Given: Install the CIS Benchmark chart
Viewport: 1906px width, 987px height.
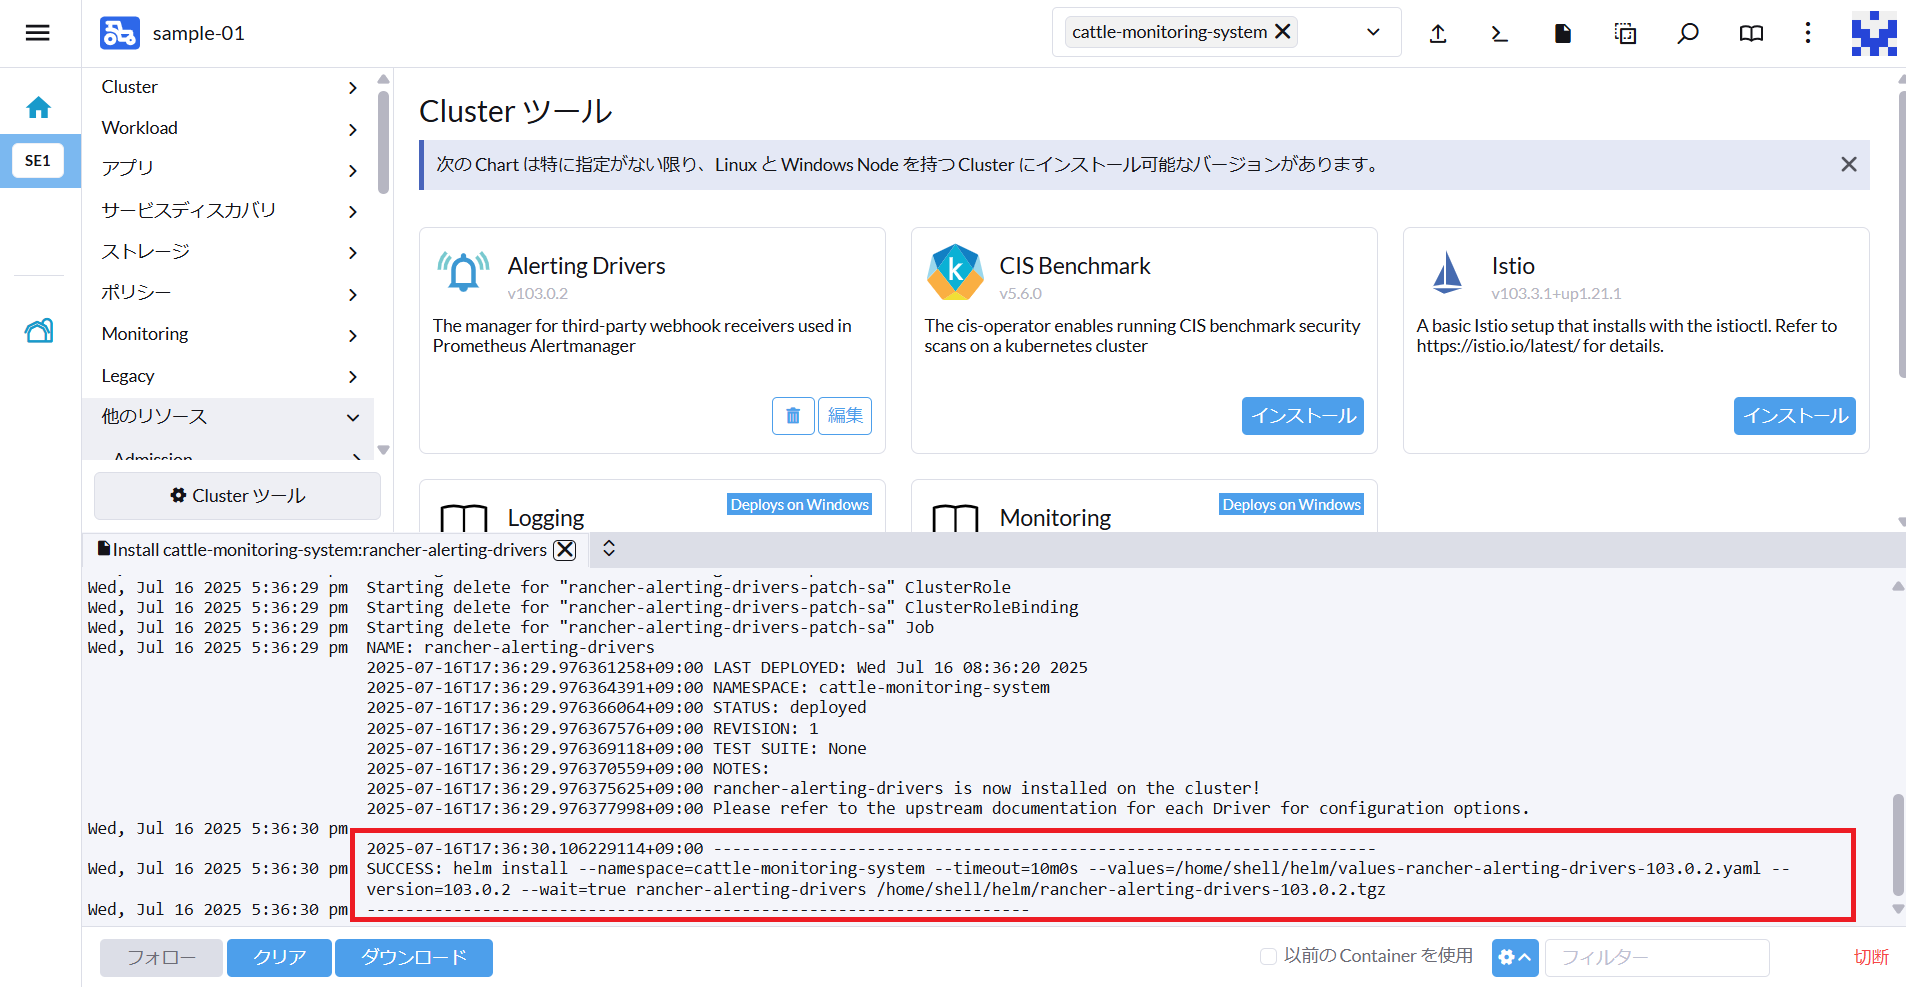Looking at the screenshot, I should point(1302,416).
